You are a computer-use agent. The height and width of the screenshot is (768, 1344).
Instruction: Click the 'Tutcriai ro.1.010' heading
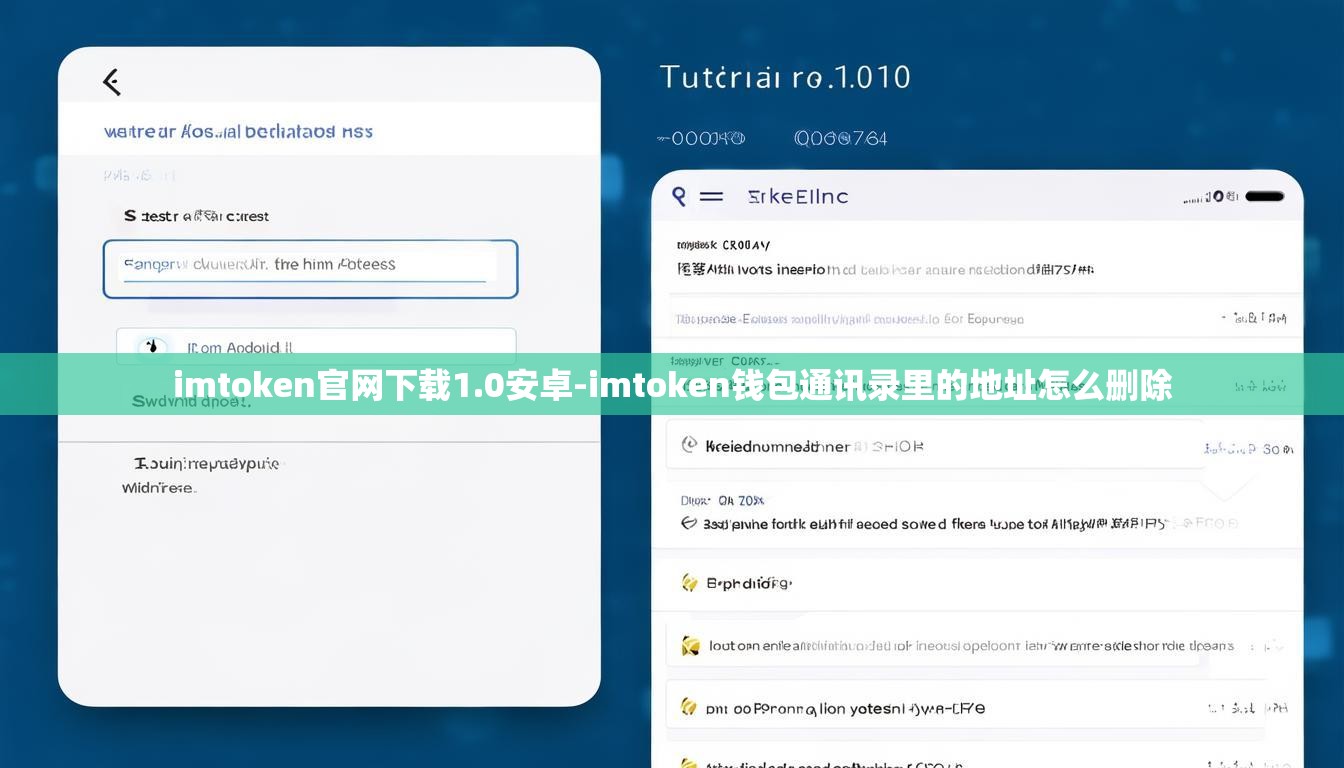[x=785, y=77]
